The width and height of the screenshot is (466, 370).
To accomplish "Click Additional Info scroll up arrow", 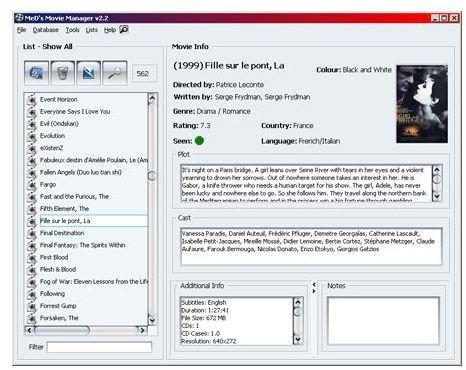I will click(298, 302).
